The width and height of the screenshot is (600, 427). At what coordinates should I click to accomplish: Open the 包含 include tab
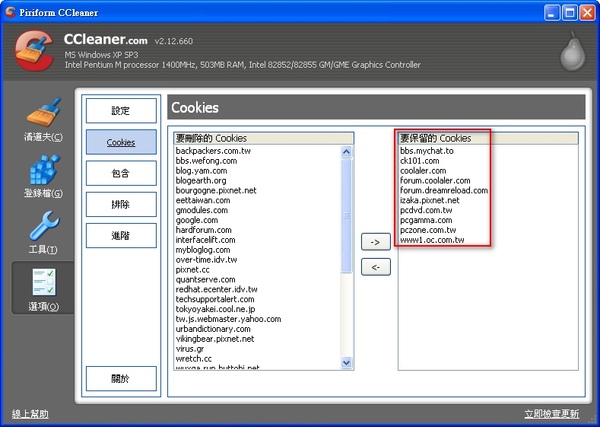point(121,173)
